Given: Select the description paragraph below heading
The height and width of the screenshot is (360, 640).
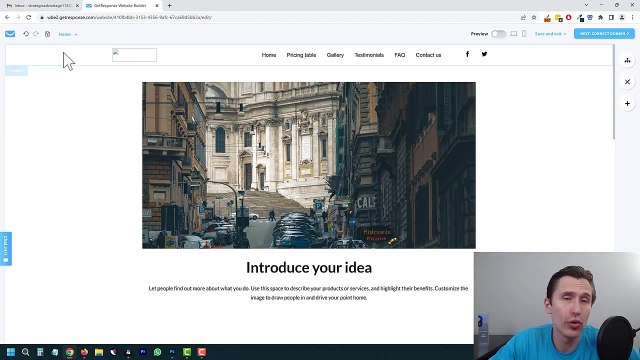Looking at the screenshot, I should (x=309, y=293).
